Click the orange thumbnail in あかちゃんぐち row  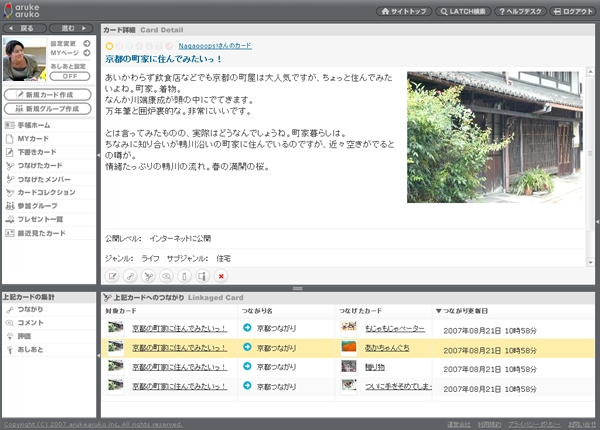[x=349, y=347]
